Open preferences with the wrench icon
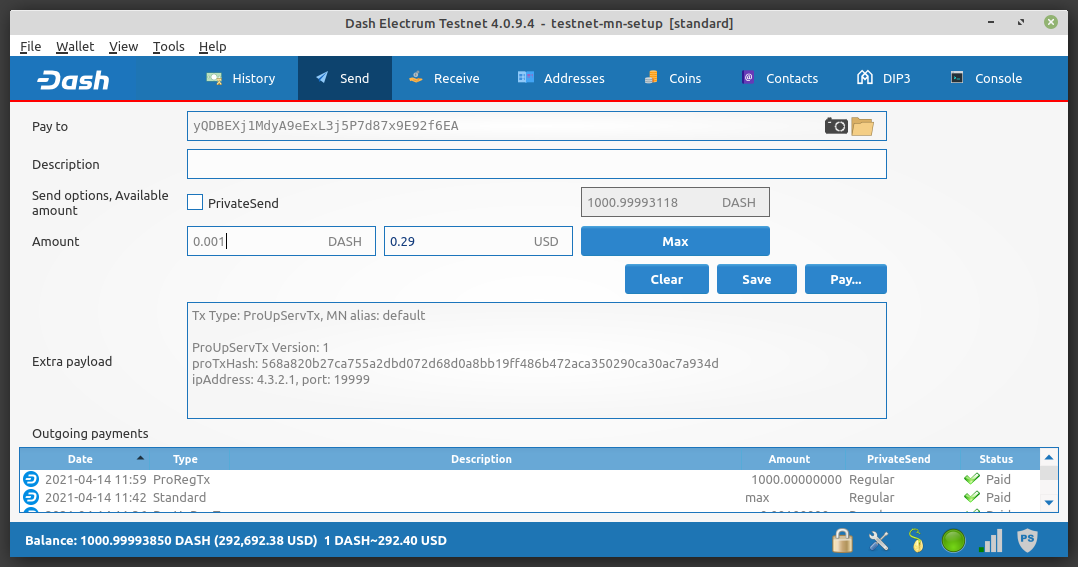This screenshot has width=1078, height=567. (879, 541)
